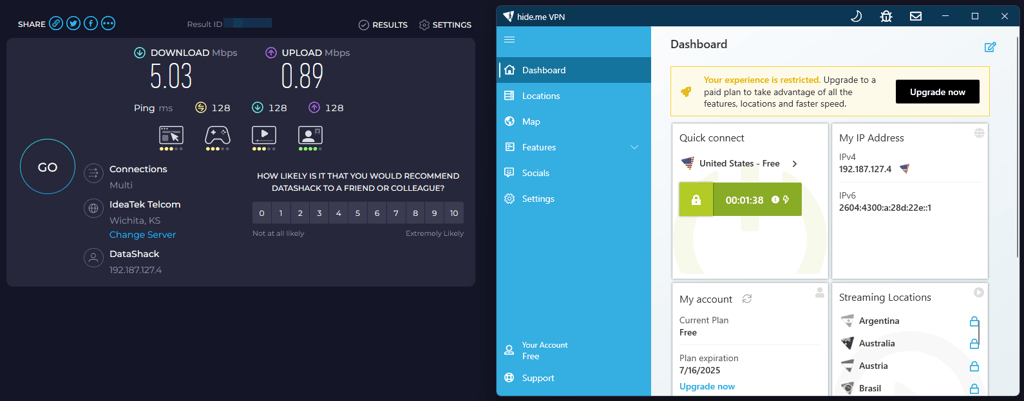Click the video chat rating icon
1024x401 pixels.
click(310, 138)
